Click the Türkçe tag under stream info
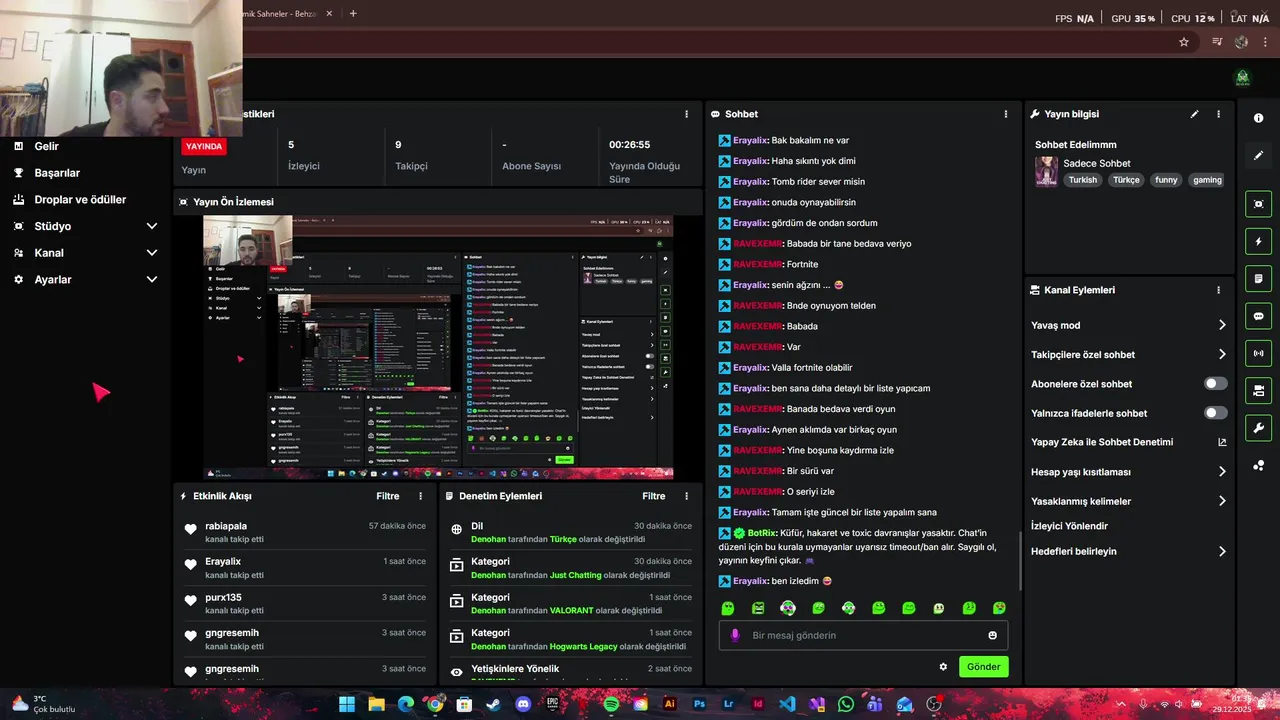The height and width of the screenshot is (720, 1280). click(x=1126, y=180)
